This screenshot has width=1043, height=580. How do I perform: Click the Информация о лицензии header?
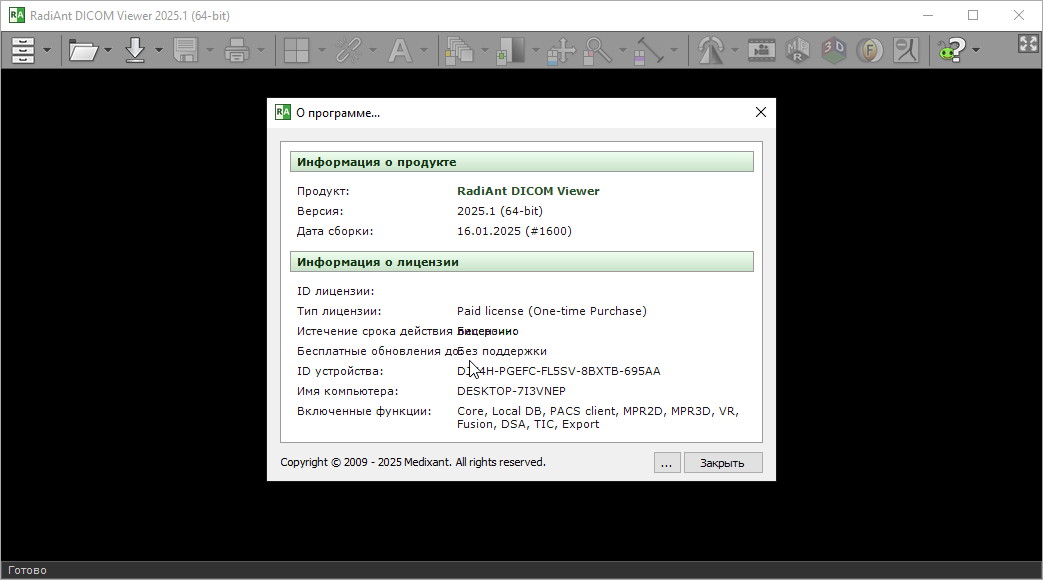tap(522, 261)
